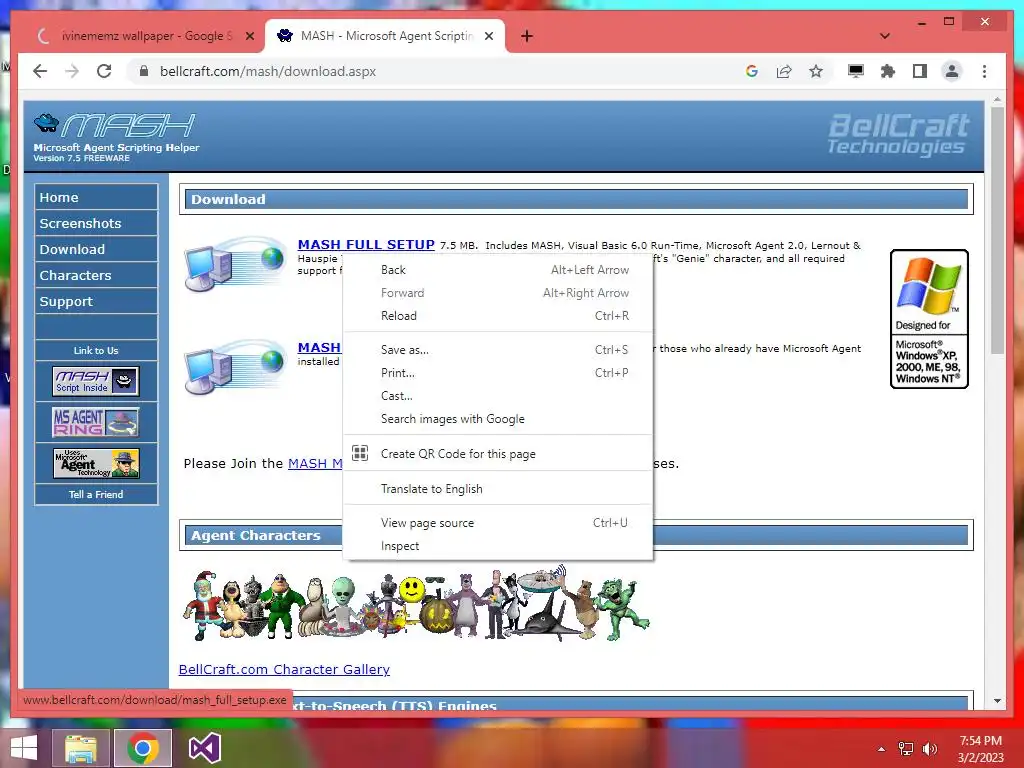Click the Uses Microsoft Agent Technology badge
This screenshot has width=1024, height=768.
point(96,463)
